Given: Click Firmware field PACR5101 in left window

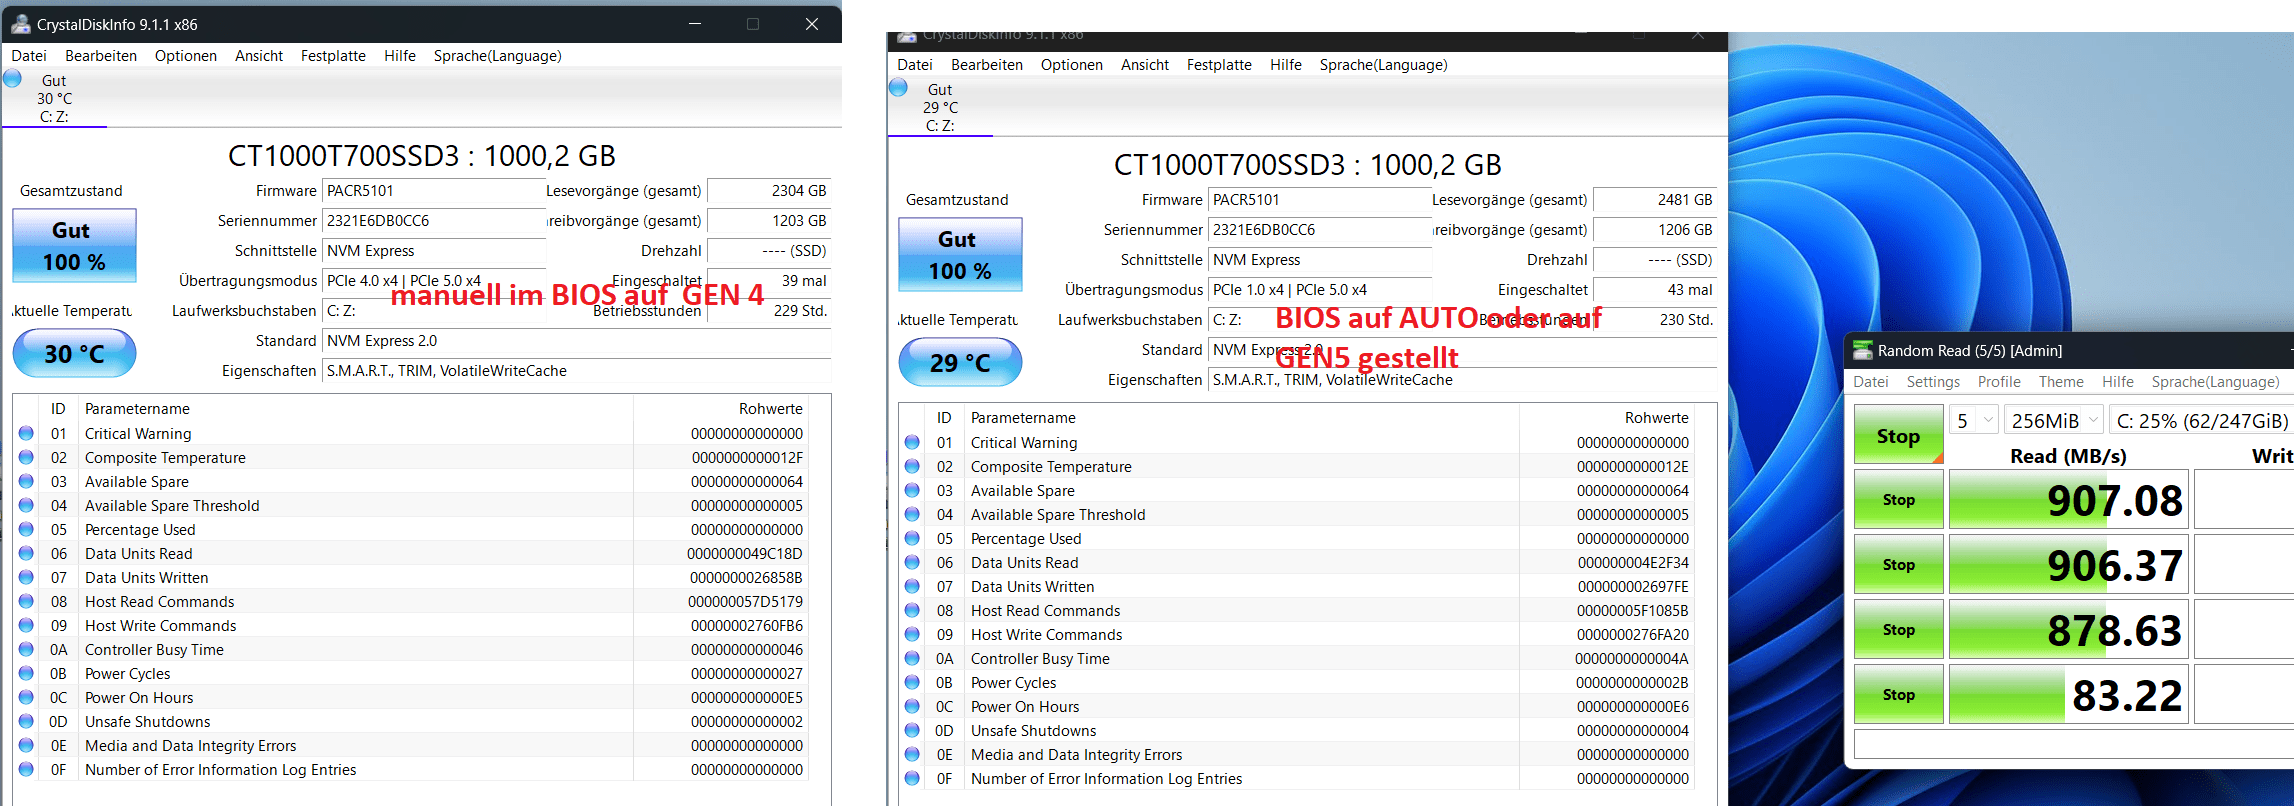Looking at the screenshot, I should click(433, 191).
